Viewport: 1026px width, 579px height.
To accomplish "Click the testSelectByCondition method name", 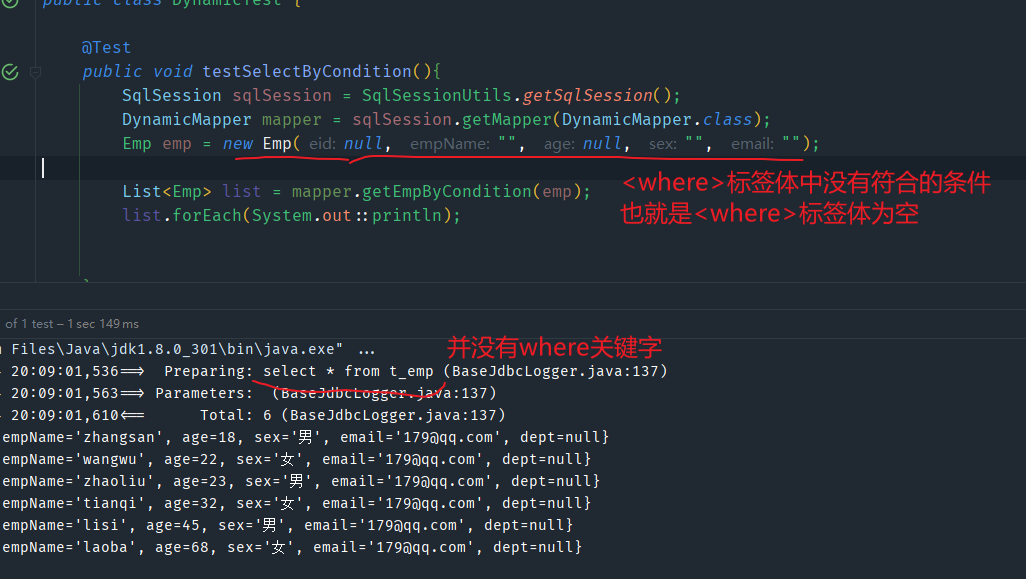I will pyautogui.click(x=306, y=72).
